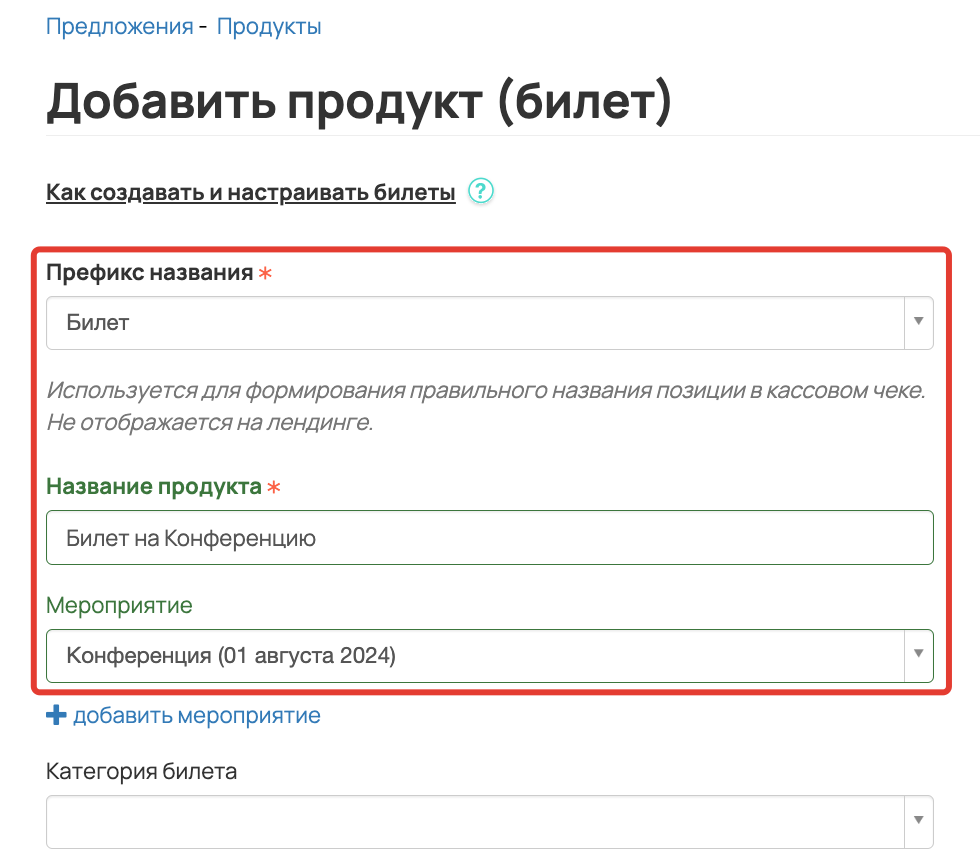Viewport: 980px width, 858px height.
Task: Open the Категория билета dropdown
Action: [x=489, y=821]
